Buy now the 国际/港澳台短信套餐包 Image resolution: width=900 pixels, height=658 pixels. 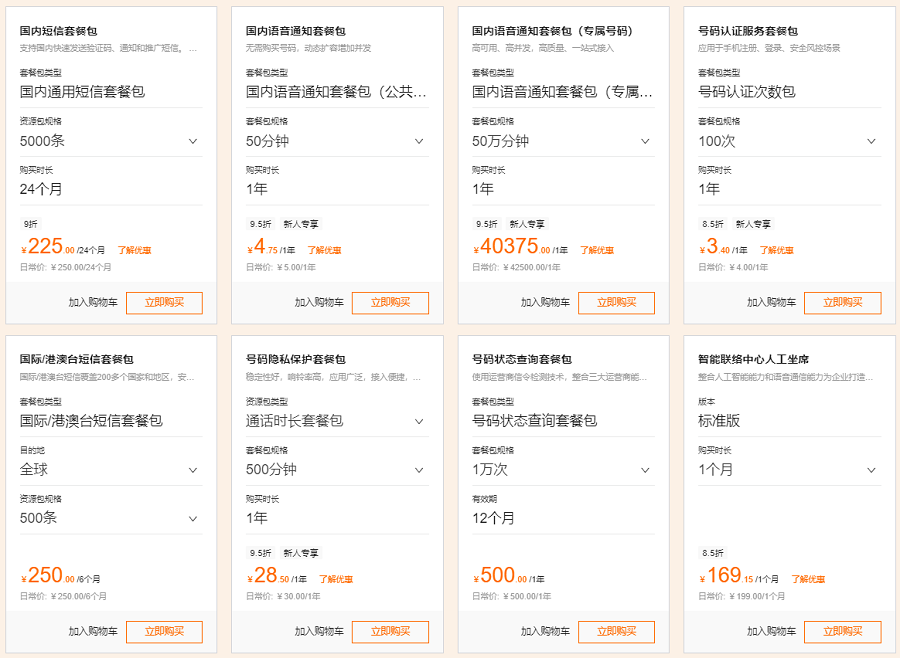click(164, 632)
